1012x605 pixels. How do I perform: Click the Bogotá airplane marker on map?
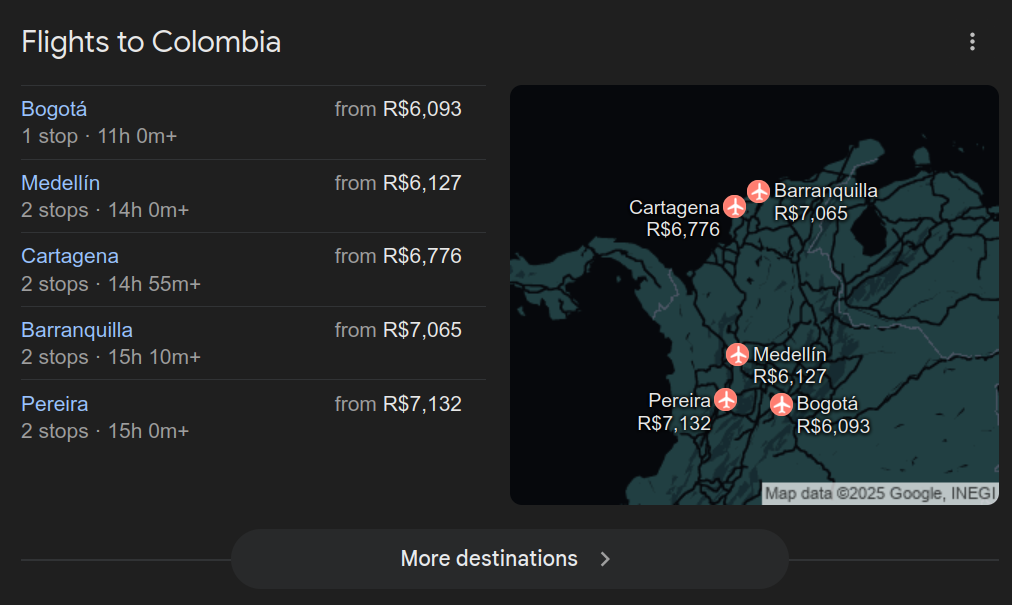(781, 405)
